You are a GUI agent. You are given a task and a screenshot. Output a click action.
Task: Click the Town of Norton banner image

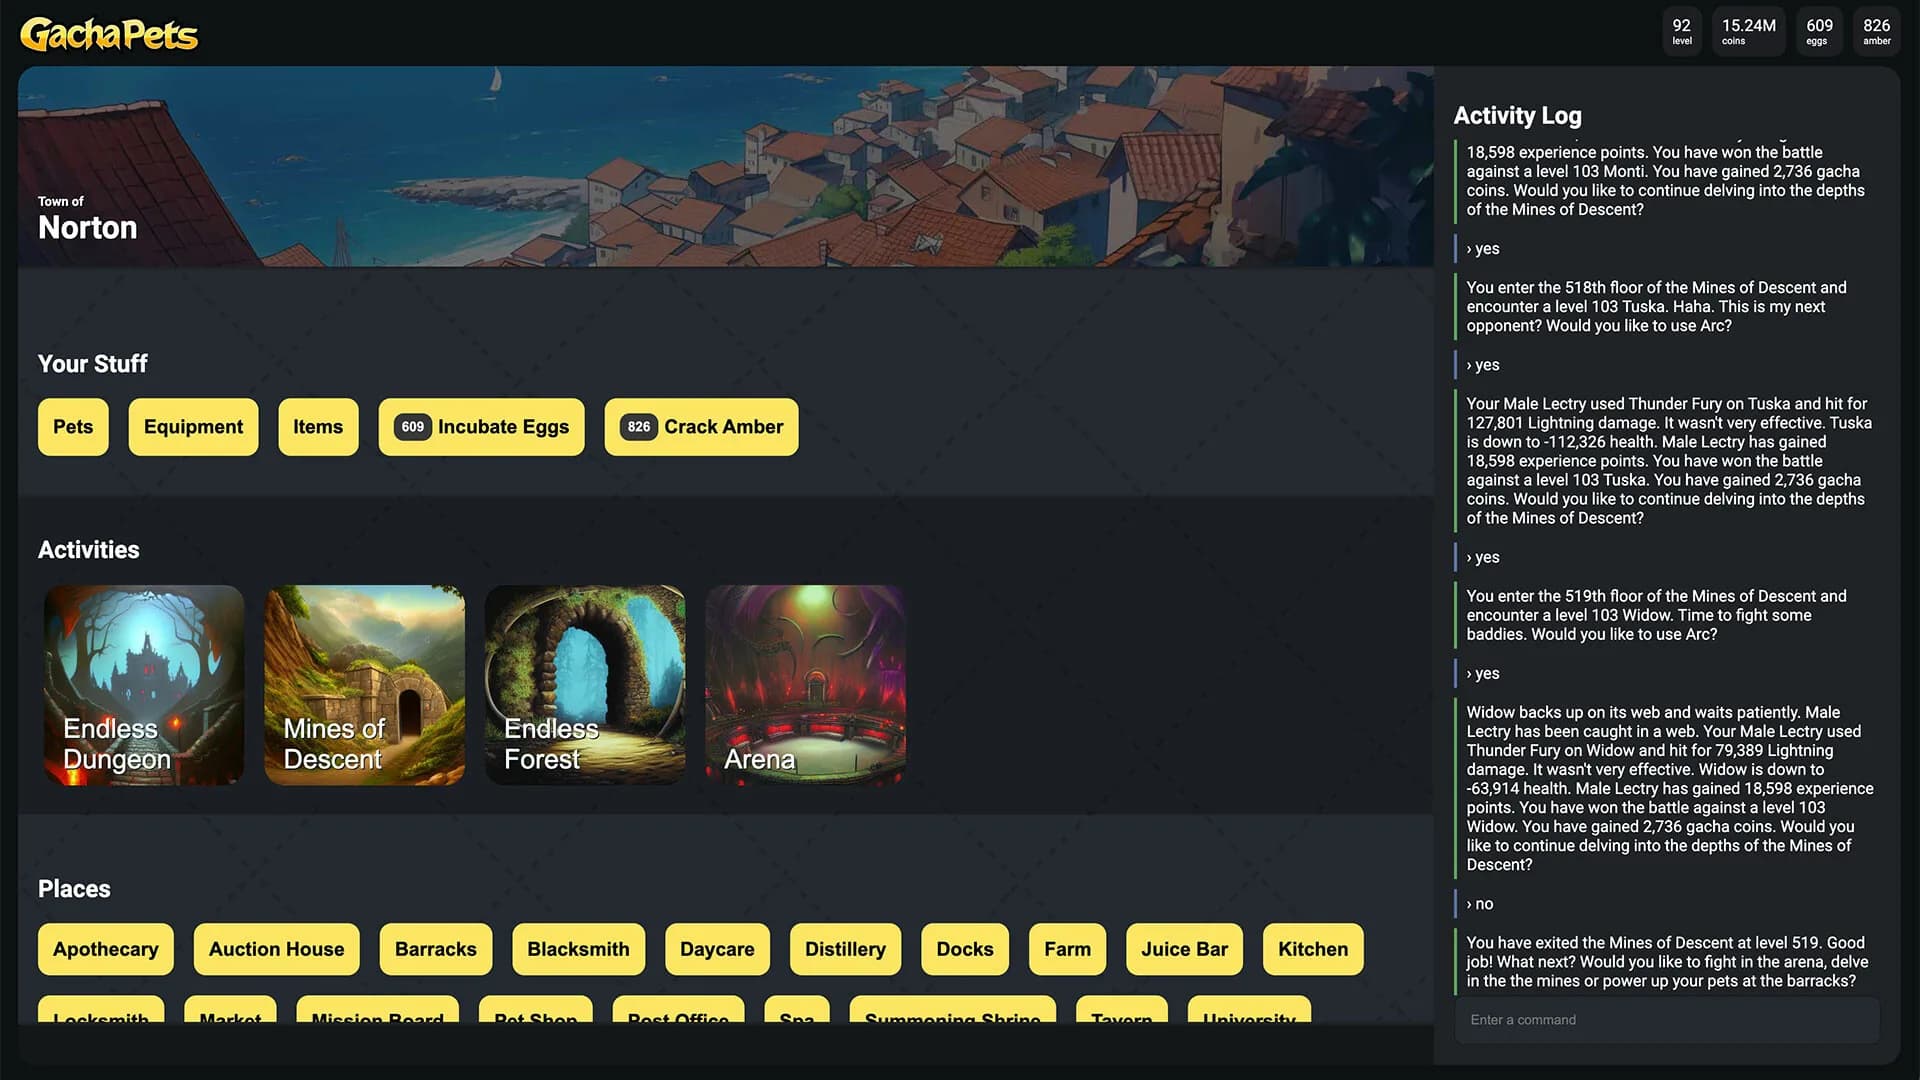click(x=726, y=166)
